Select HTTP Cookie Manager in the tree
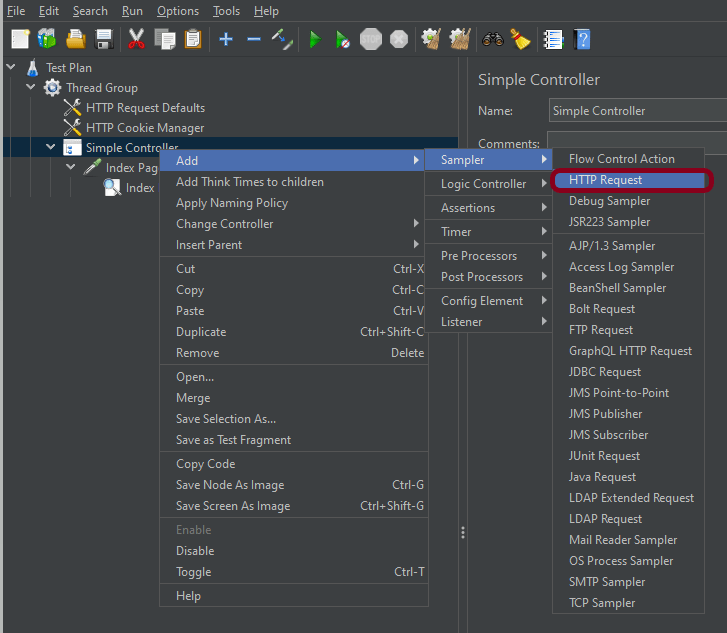727x633 pixels. (145, 128)
